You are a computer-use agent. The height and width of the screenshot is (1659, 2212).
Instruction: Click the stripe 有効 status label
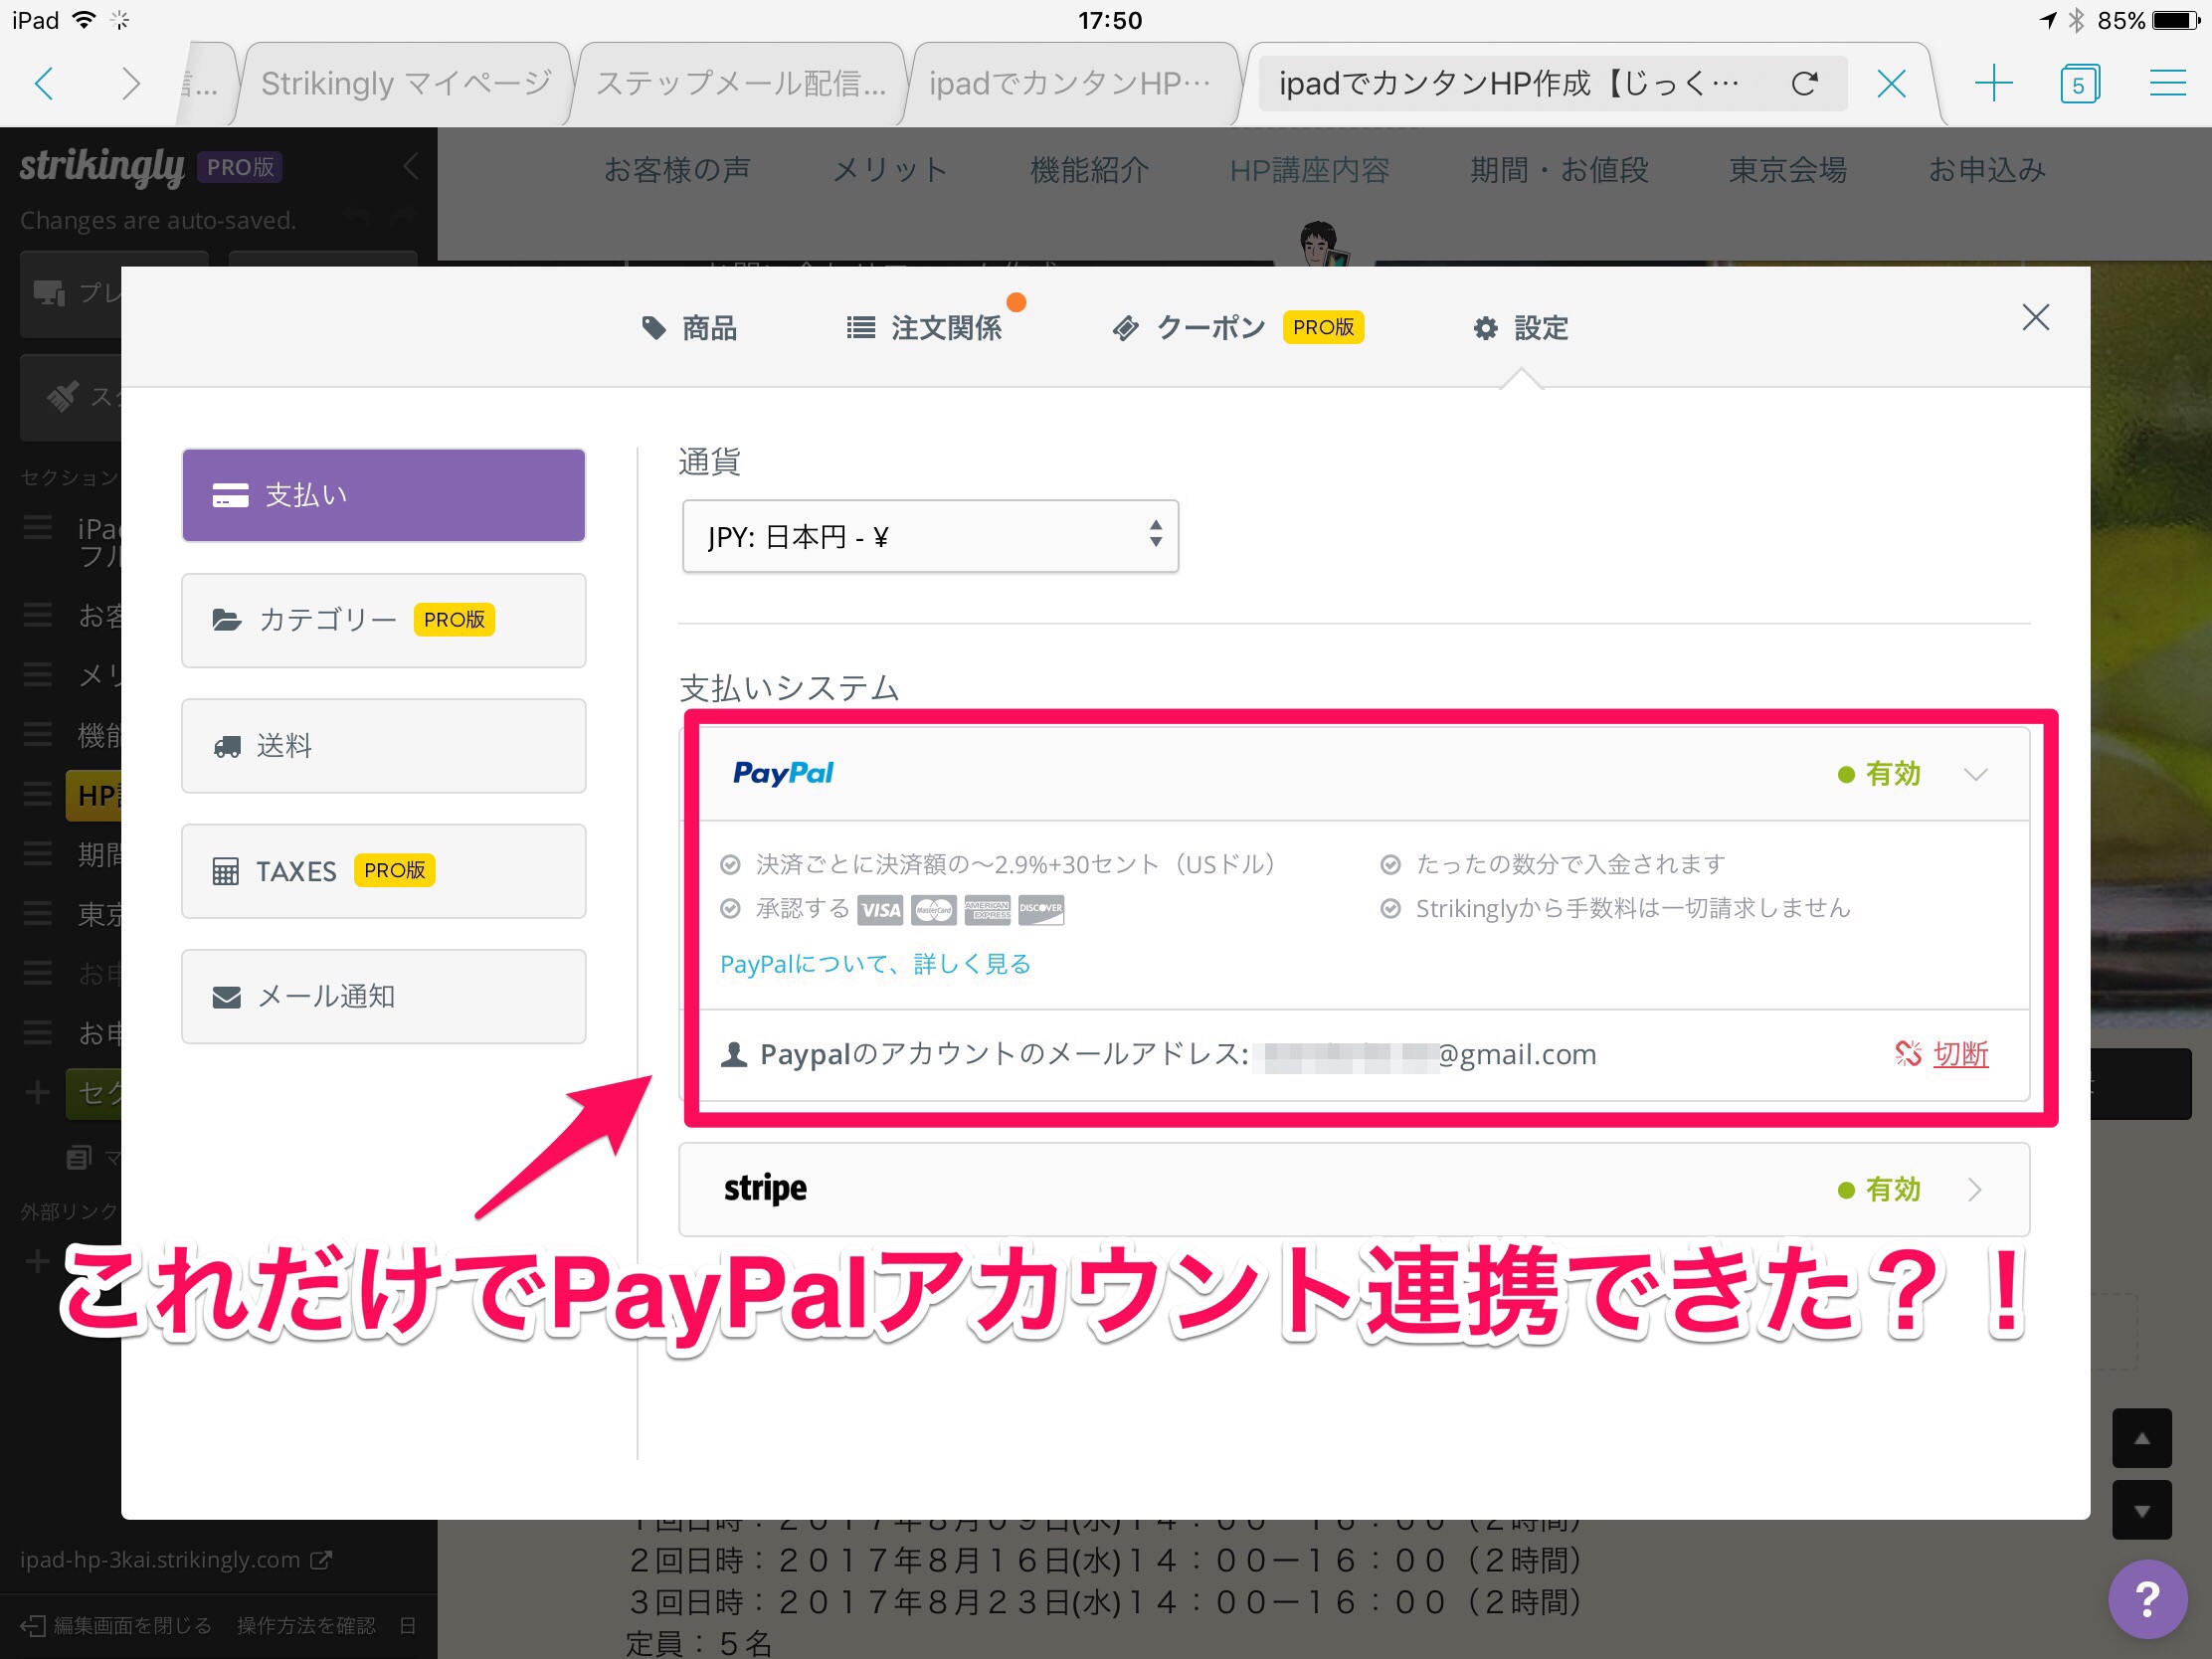tap(1880, 1190)
